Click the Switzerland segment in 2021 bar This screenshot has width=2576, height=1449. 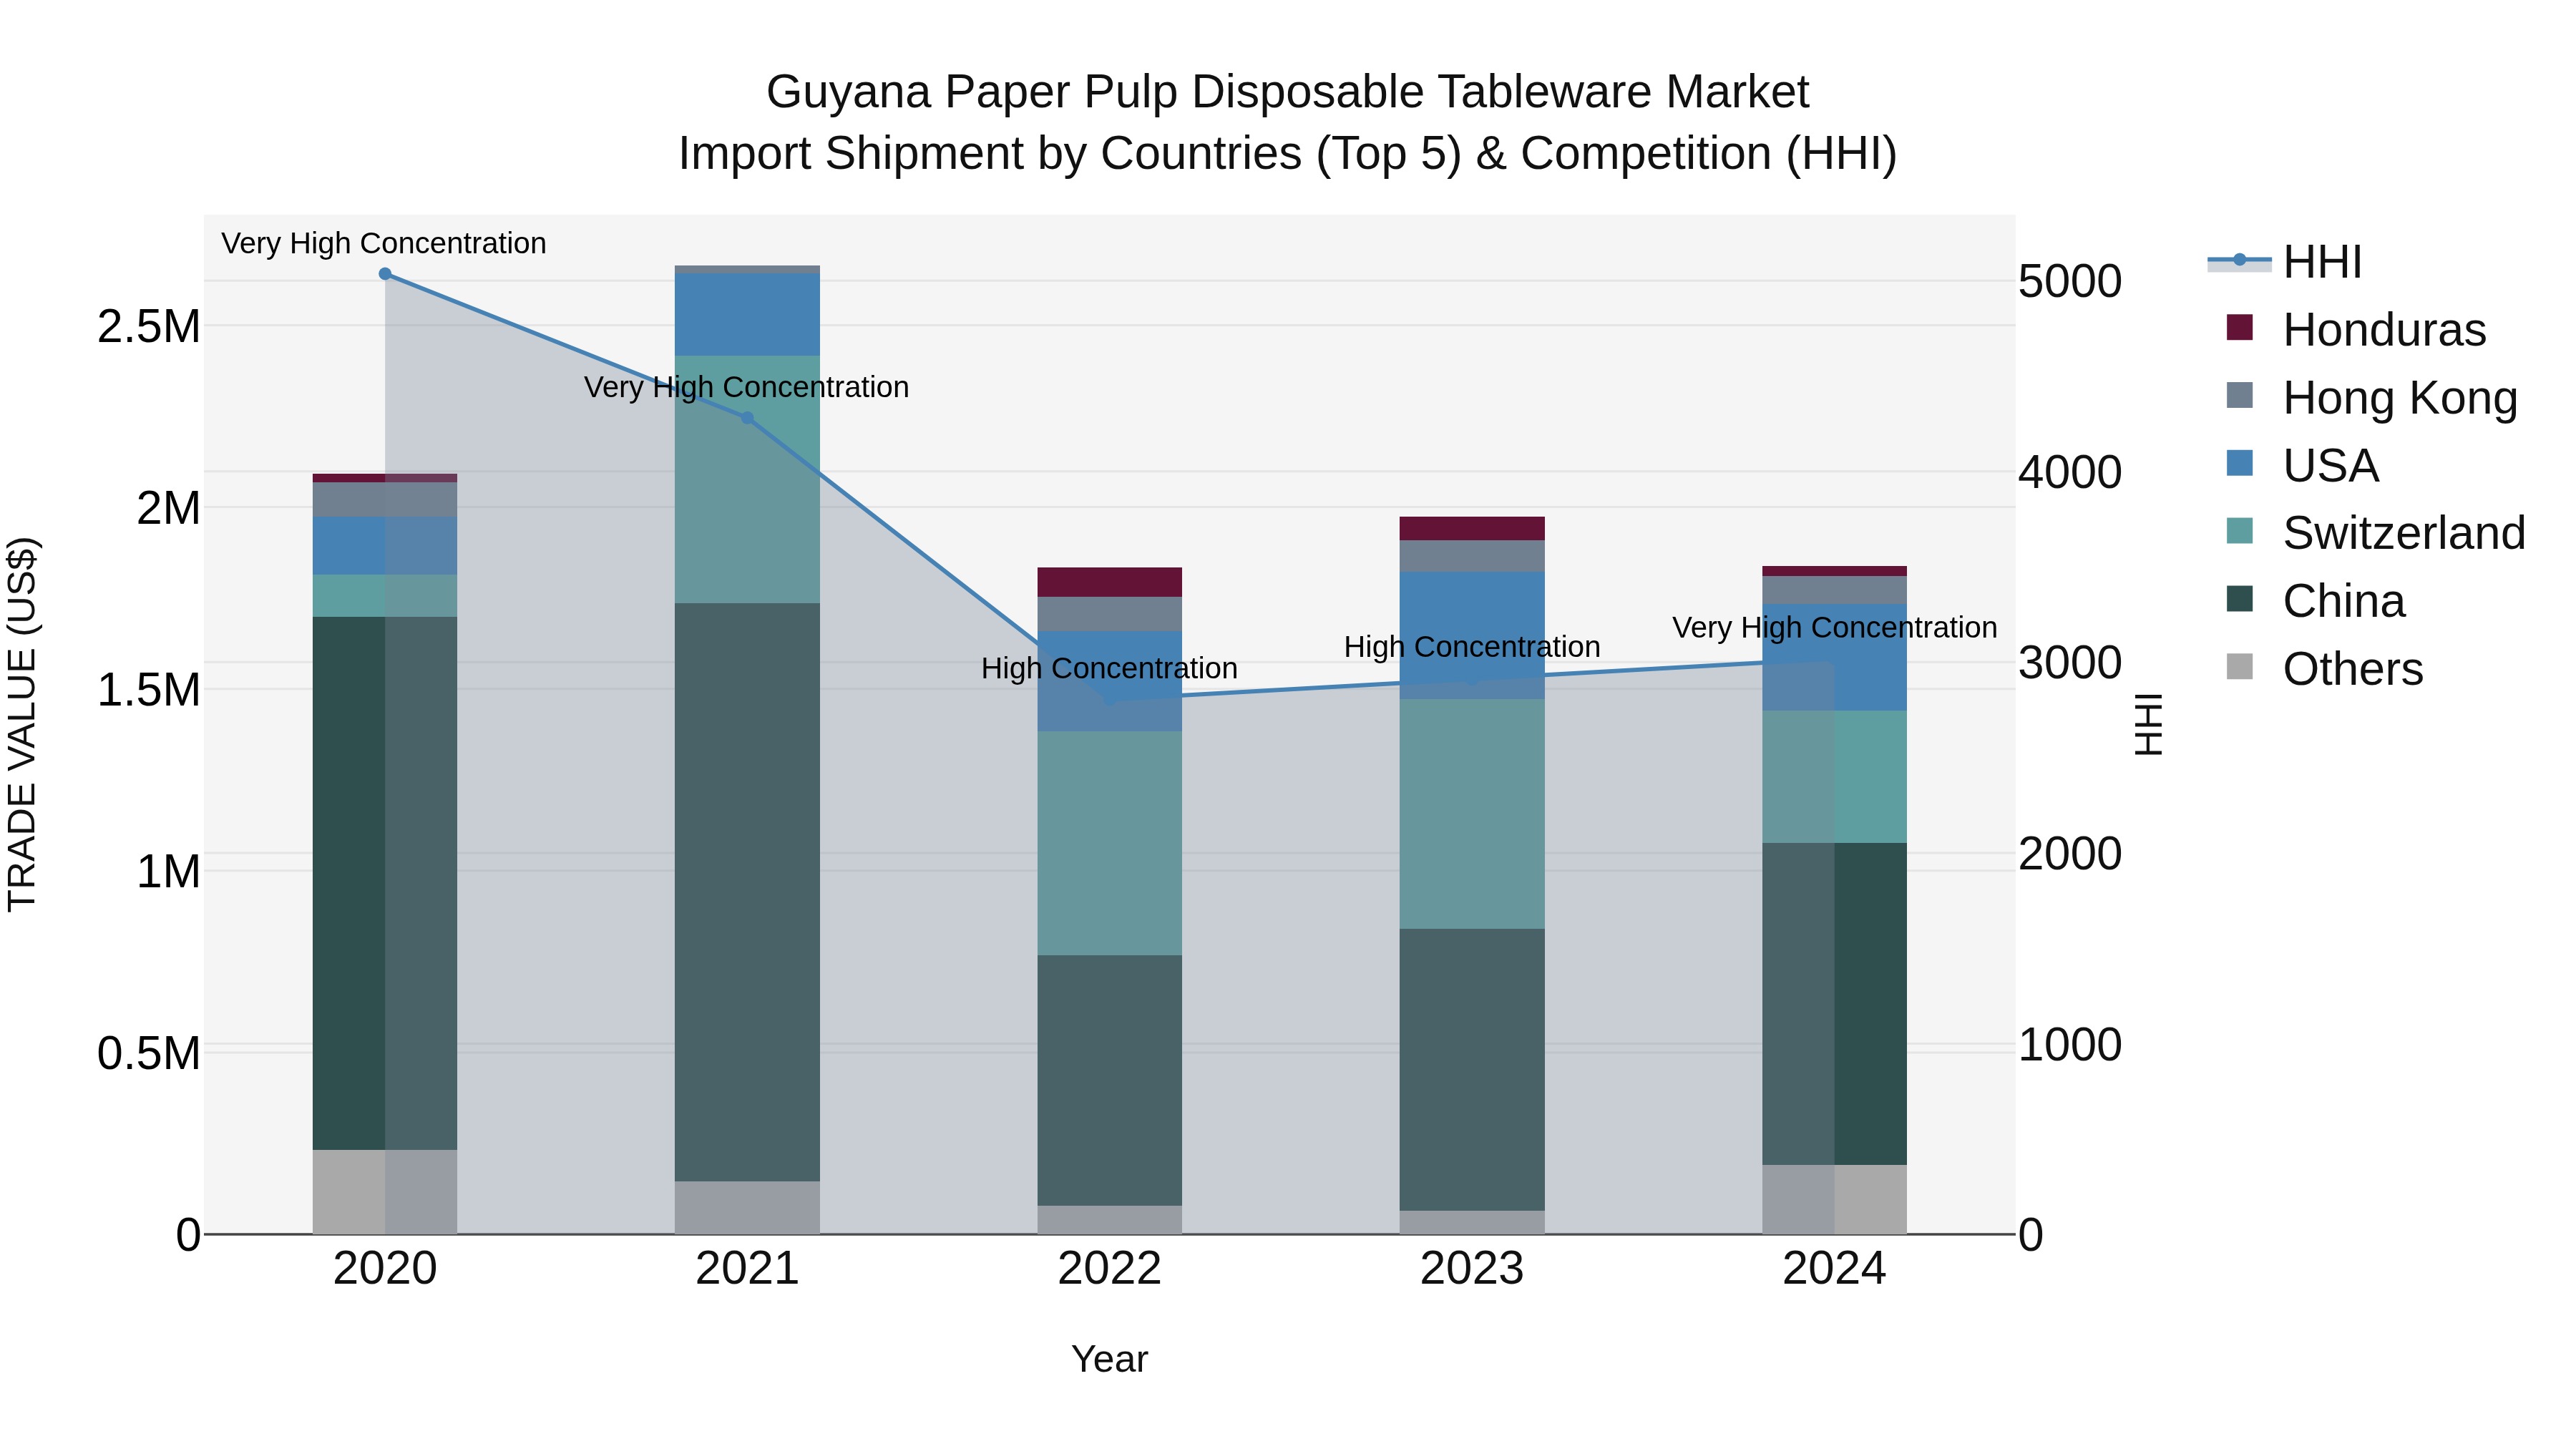(748, 479)
